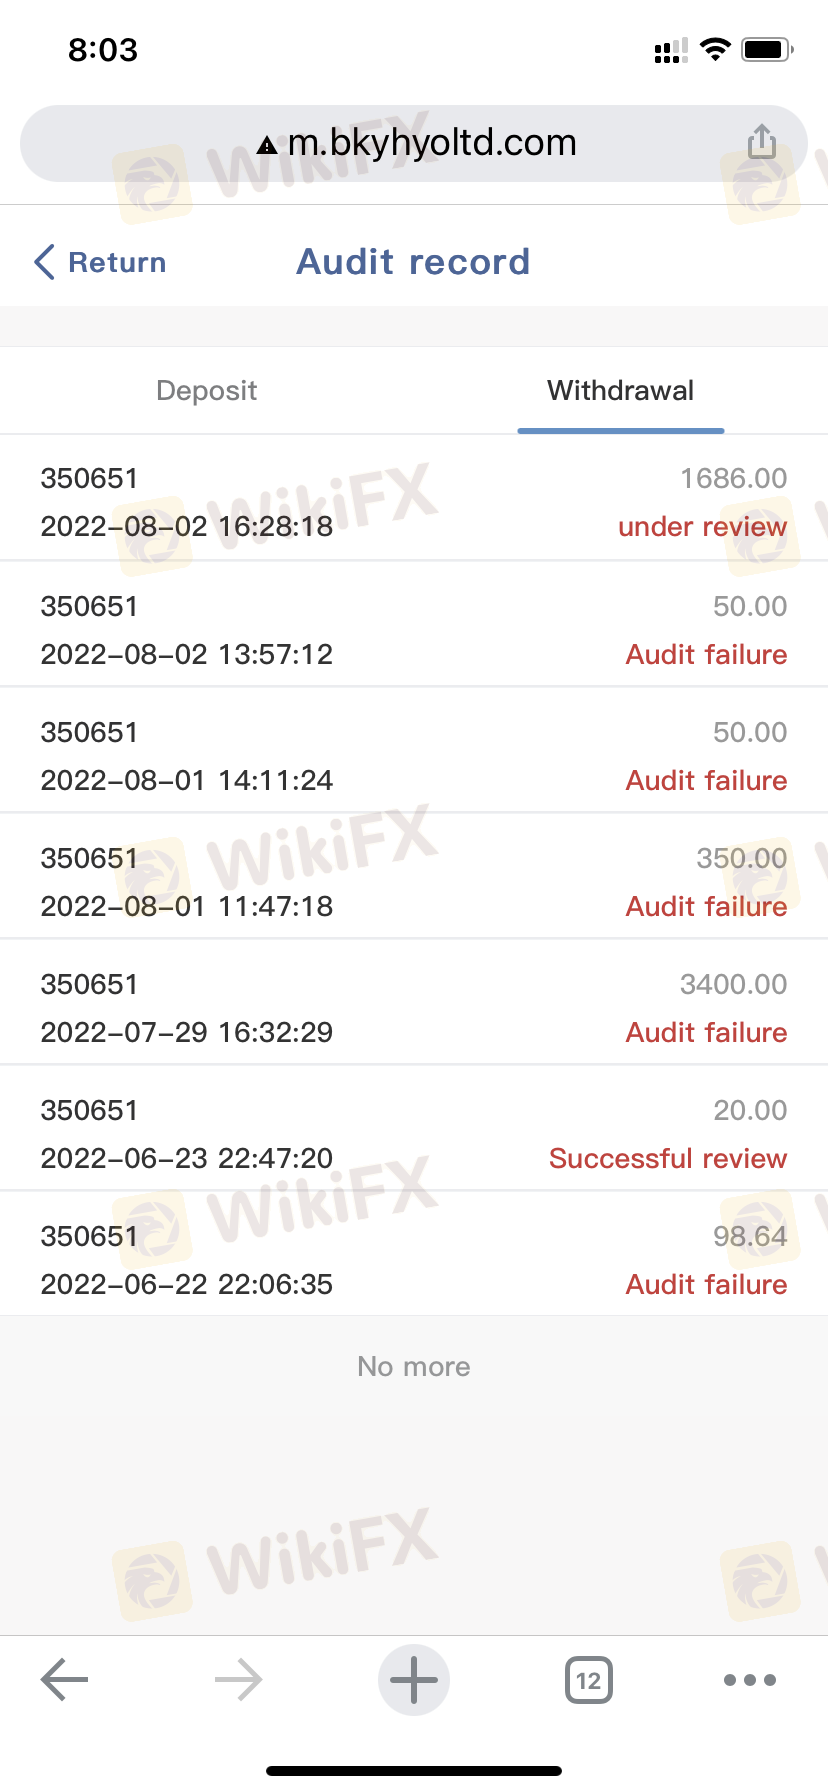Screen dimensions: 828x1792
Task: Select withdrawal record from 2022-08-02 13:57:12
Action: [x=414, y=630]
